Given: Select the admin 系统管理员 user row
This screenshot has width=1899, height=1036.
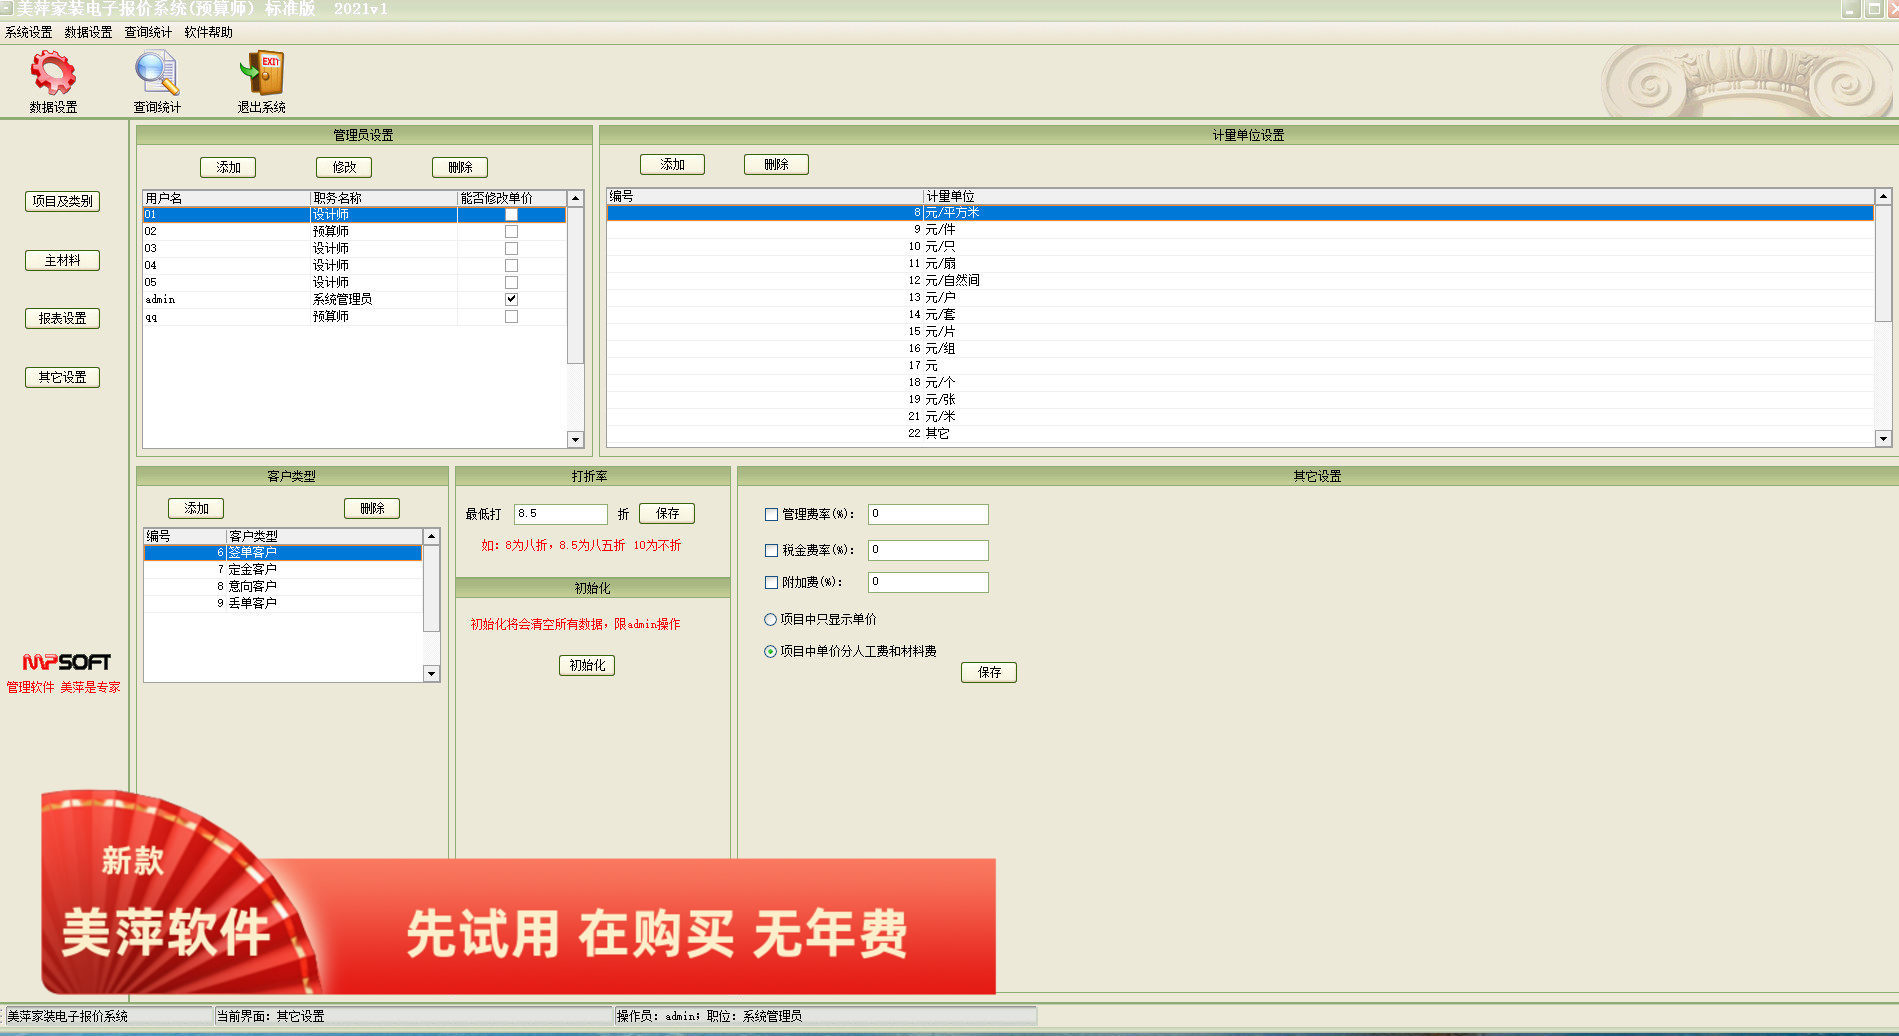Looking at the screenshot, I should (x=355, y=299).
